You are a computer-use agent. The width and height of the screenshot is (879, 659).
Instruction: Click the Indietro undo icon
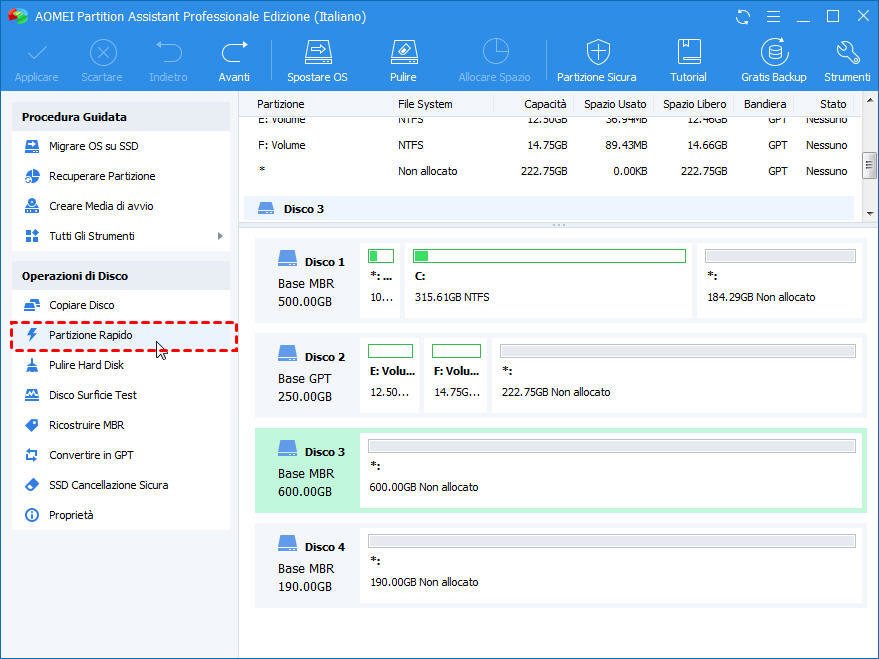169,53
